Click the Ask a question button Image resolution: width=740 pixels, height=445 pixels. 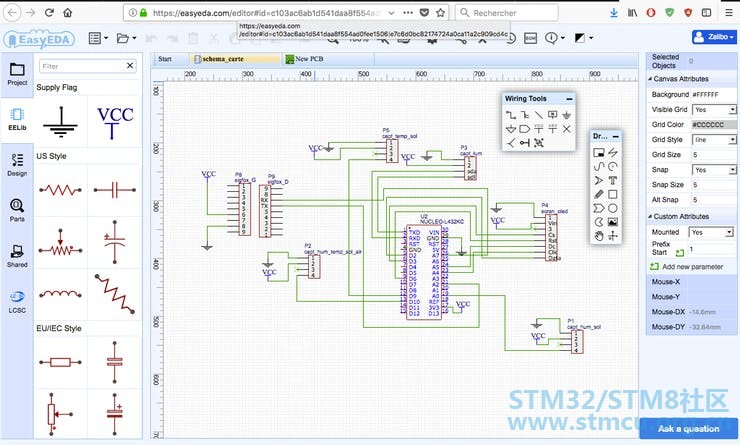(689, 428)
